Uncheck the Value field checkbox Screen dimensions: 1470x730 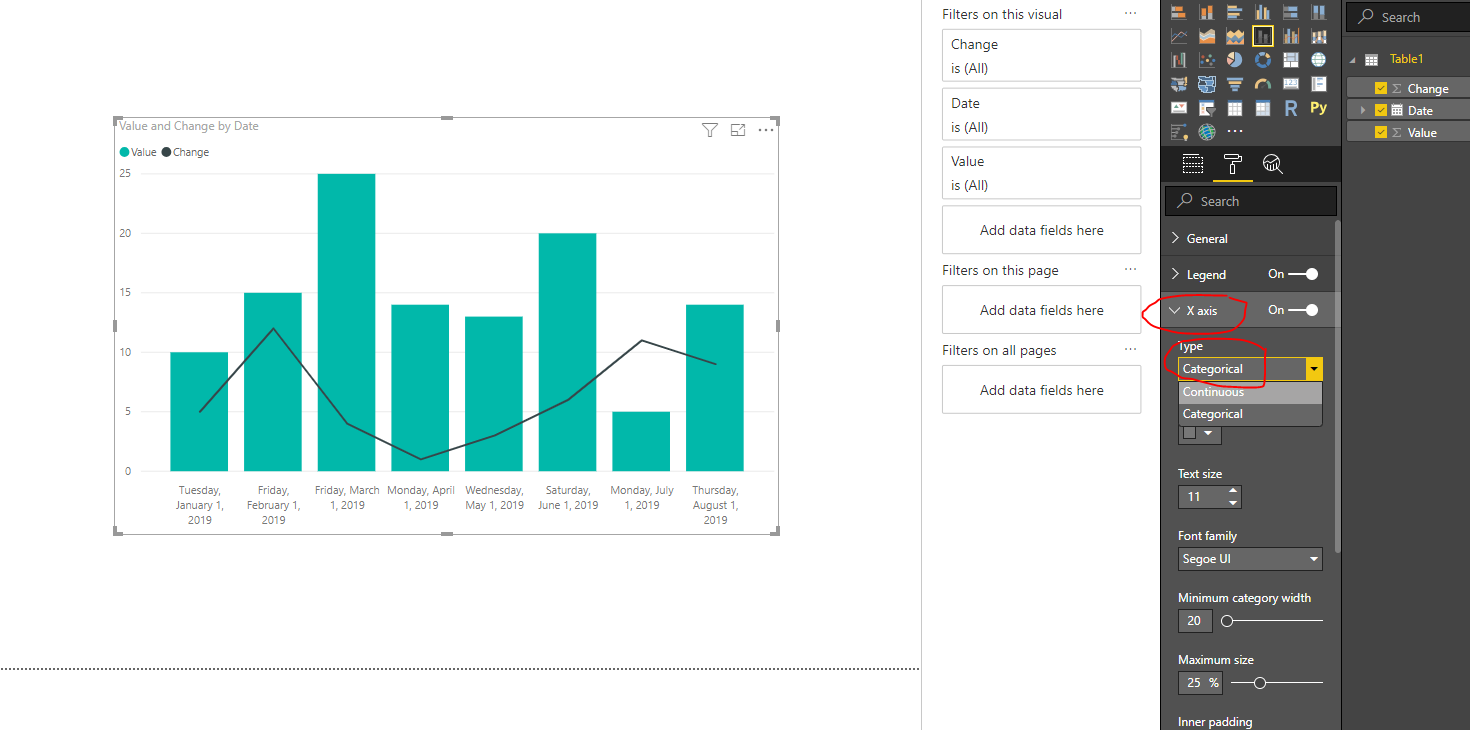point(1381,132)
